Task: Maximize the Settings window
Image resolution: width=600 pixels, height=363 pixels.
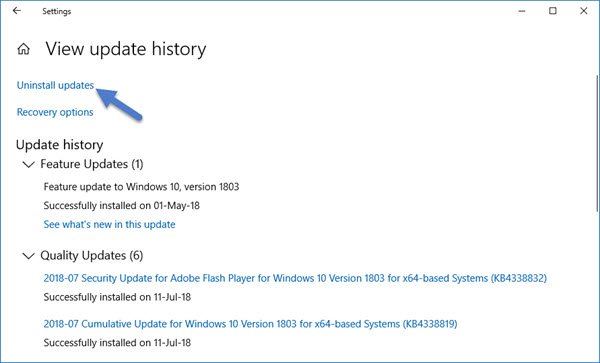Action: tap(553, 11)
